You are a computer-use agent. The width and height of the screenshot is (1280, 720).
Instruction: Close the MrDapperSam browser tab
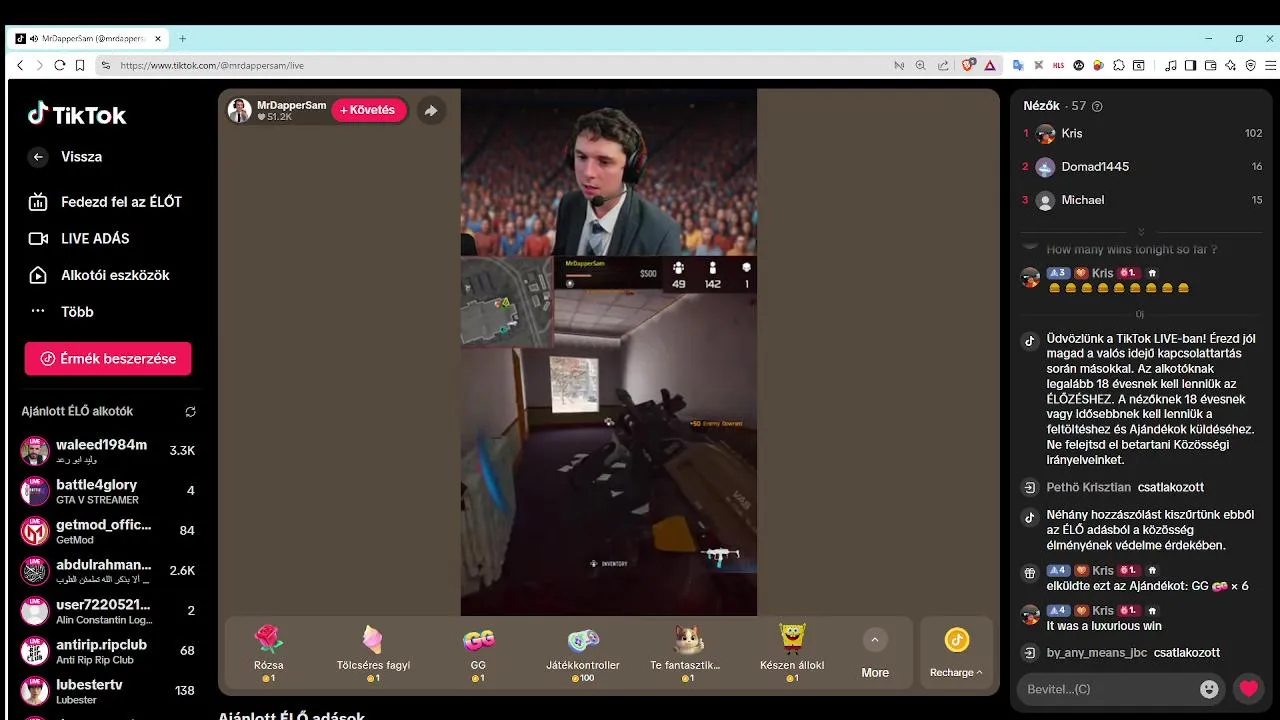click(158, 39)
